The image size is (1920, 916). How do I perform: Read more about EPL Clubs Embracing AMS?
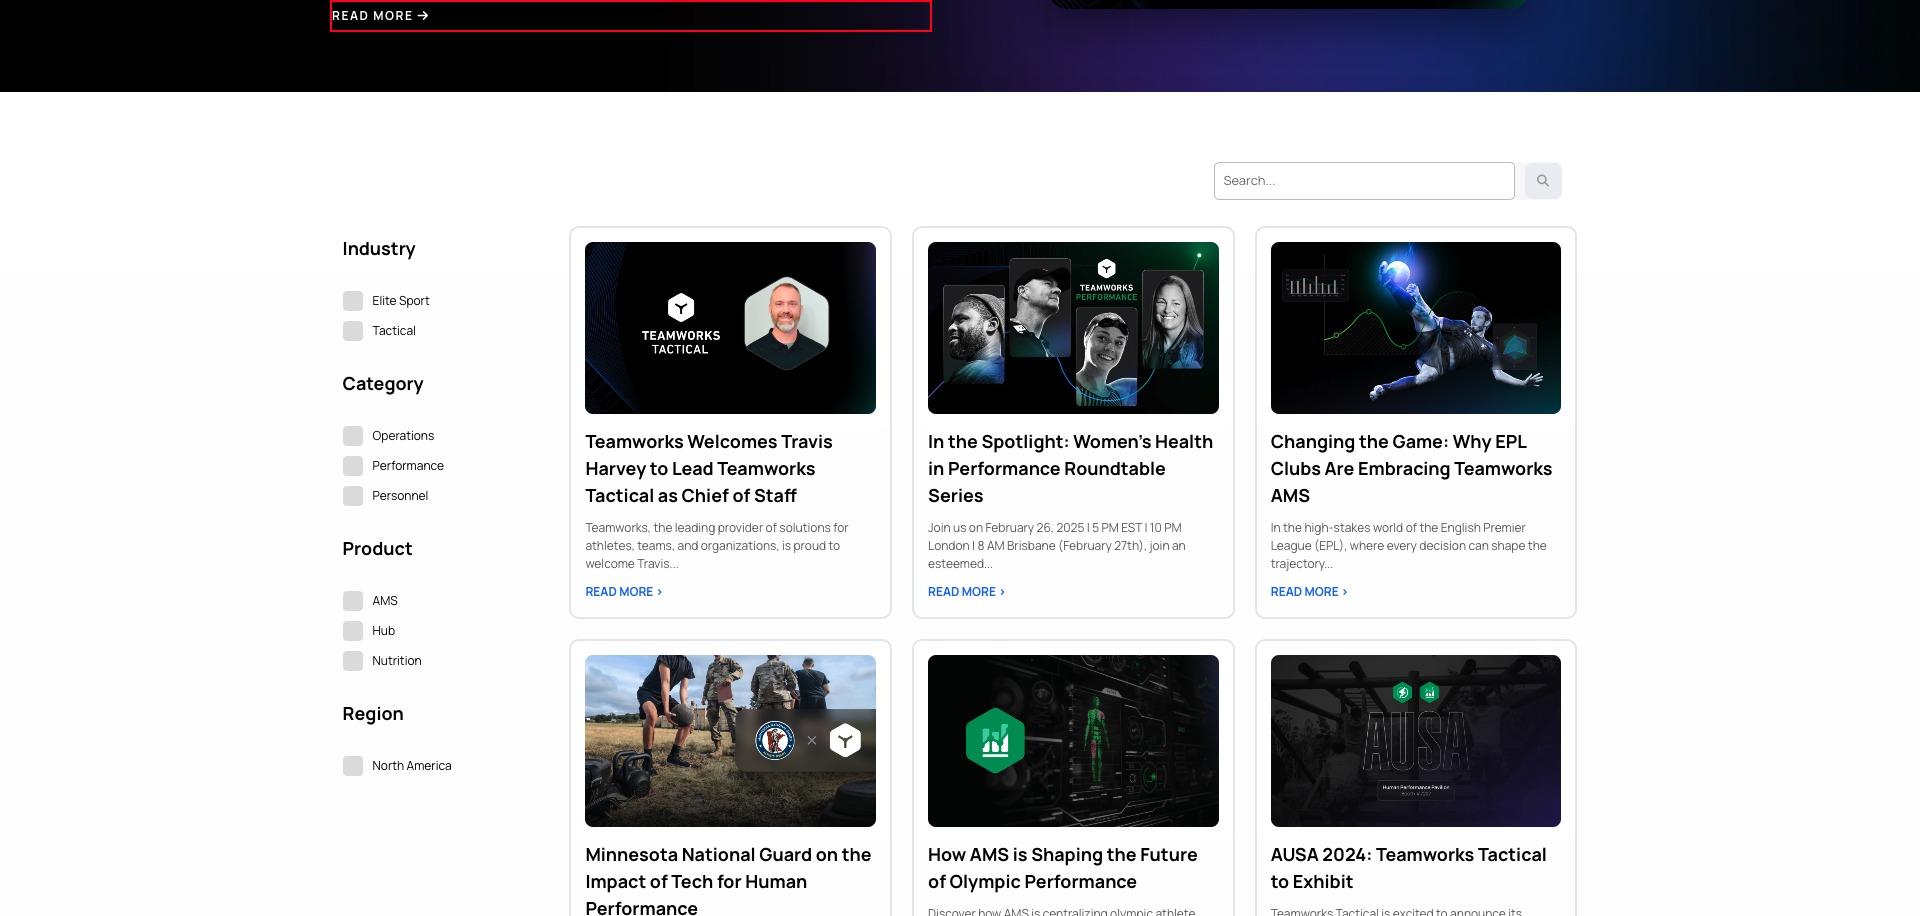coord(1306,591)
